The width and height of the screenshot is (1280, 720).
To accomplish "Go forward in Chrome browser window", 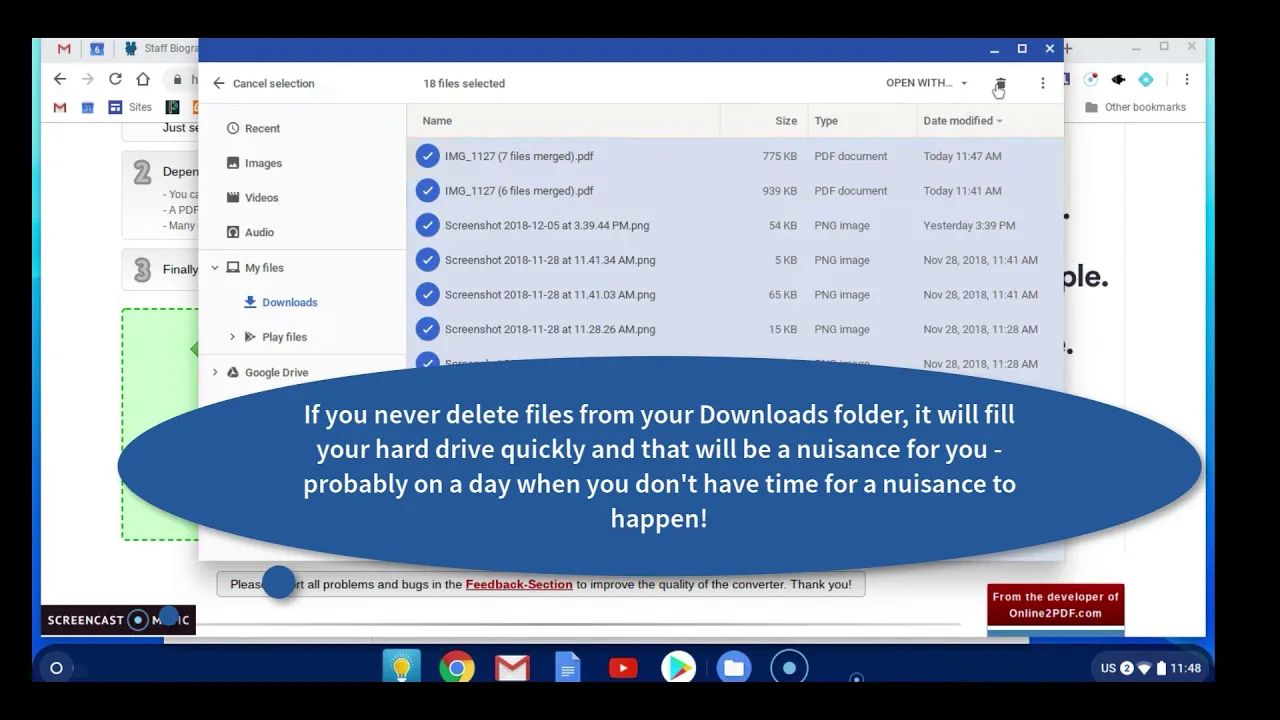I will pos(87,79).
